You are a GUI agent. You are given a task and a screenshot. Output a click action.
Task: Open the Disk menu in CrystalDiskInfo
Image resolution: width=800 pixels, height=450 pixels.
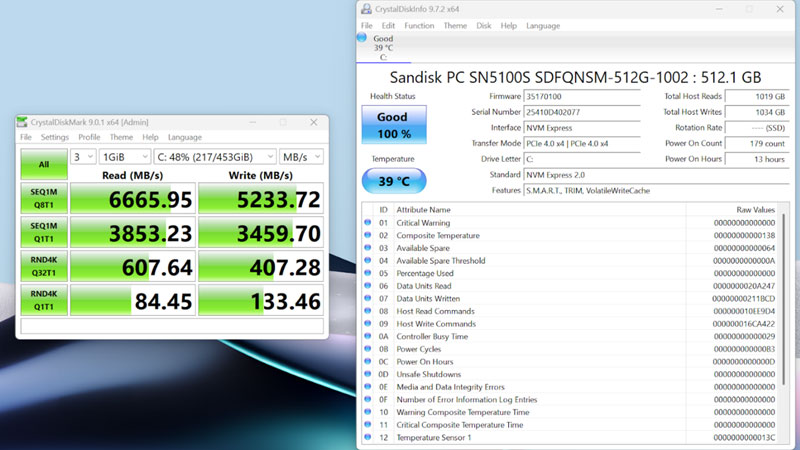(484, 25)
